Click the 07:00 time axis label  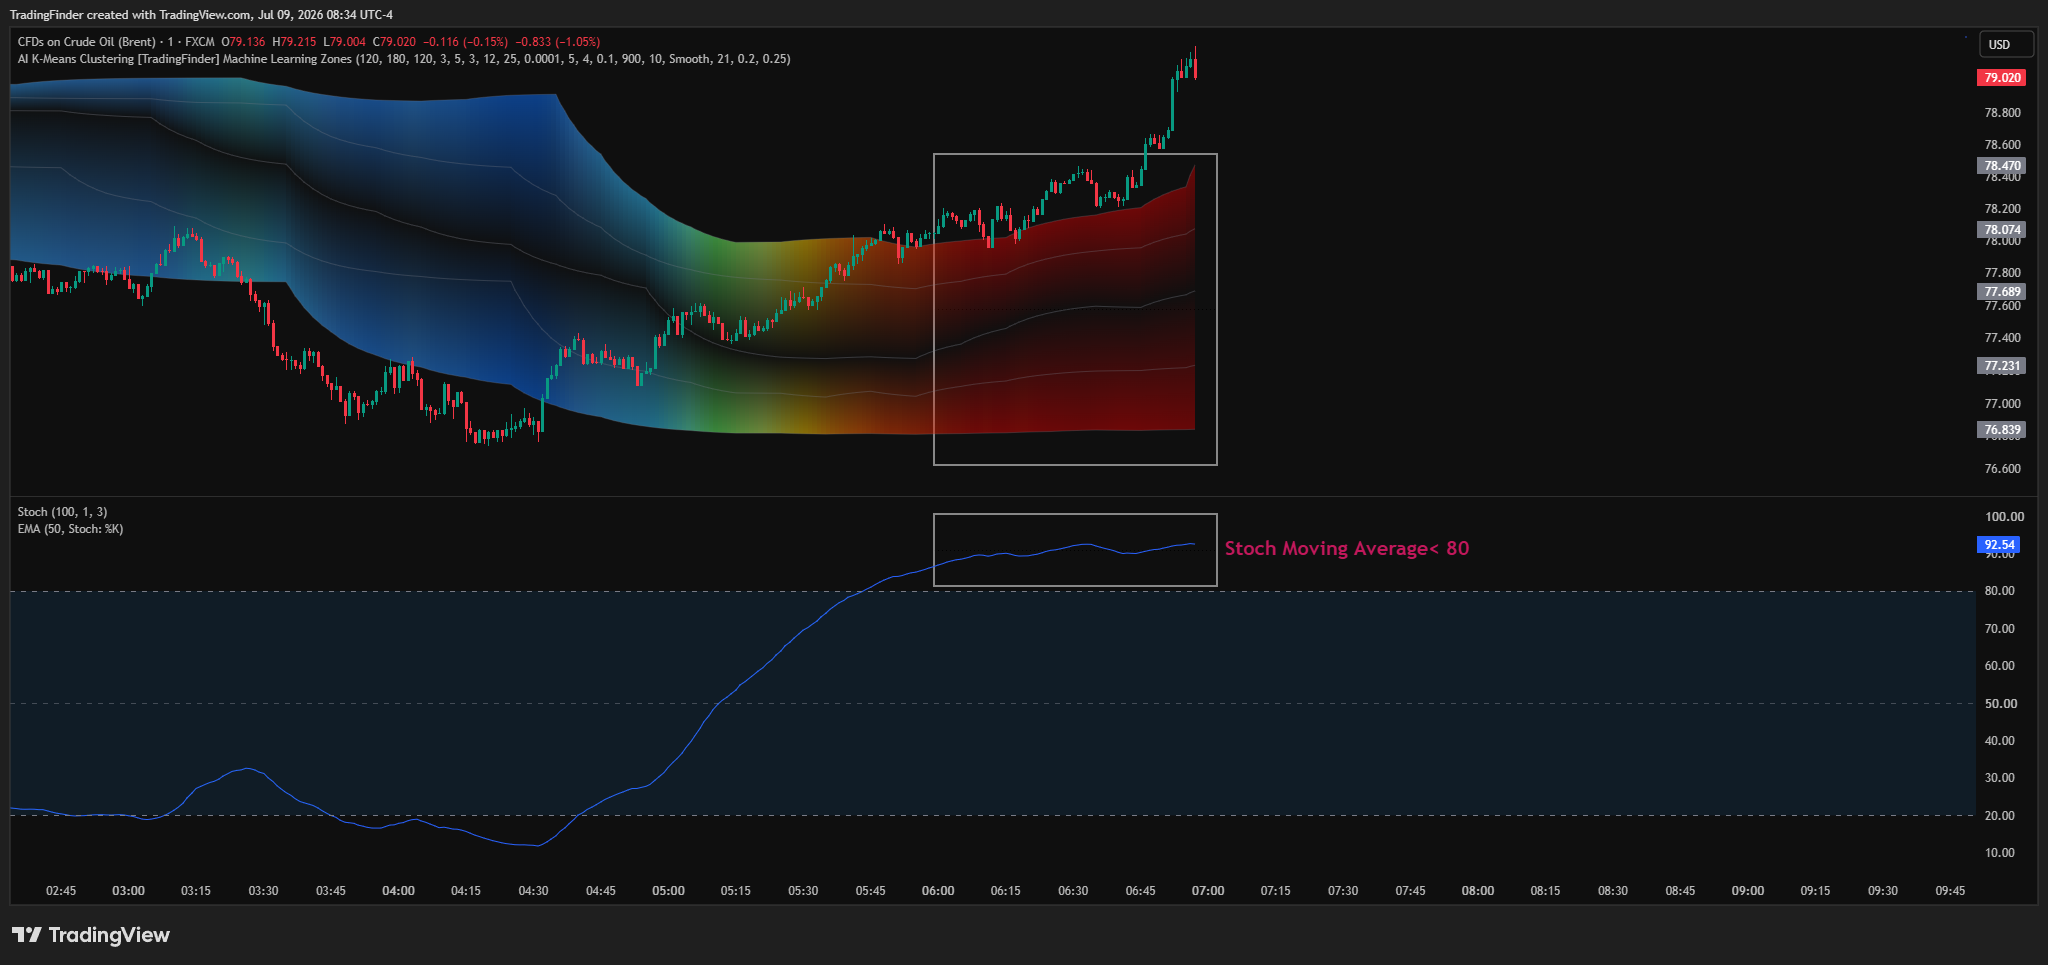point(1208,891)
